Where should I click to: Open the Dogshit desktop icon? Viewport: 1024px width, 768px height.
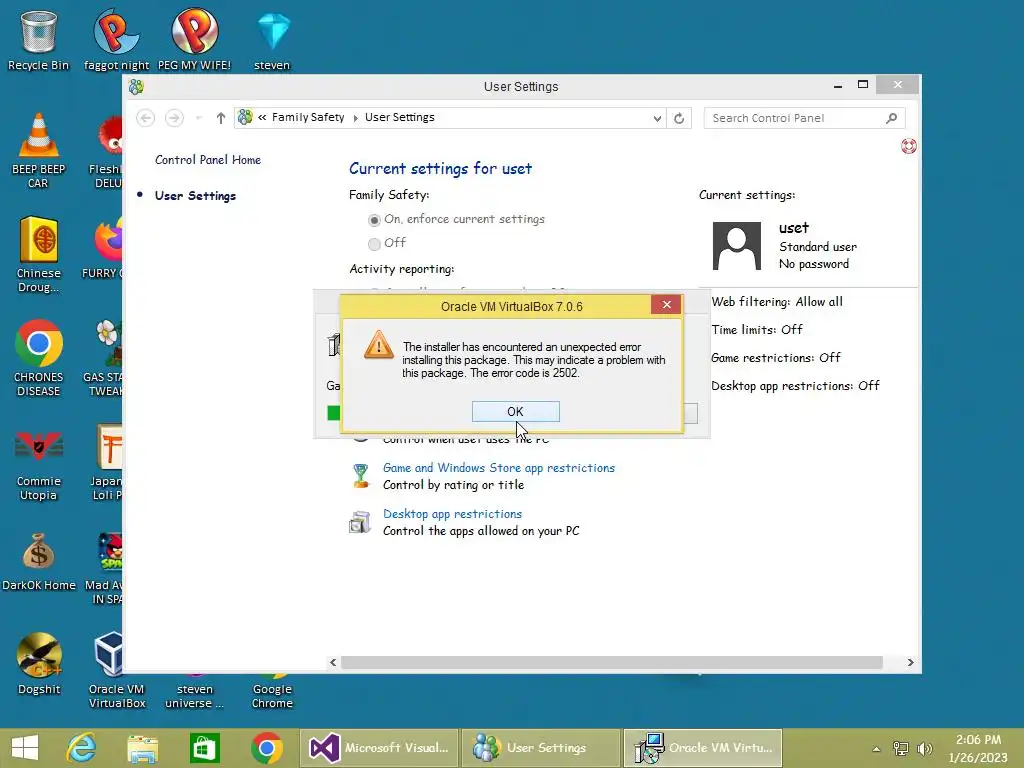[39, 664]
